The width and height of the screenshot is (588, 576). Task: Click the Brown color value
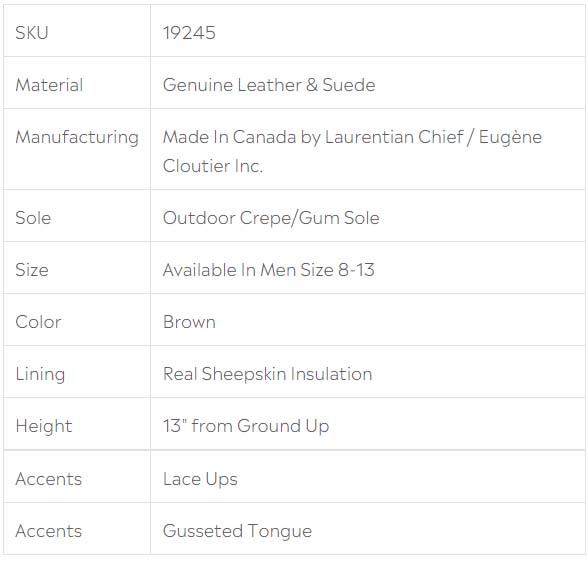point(189,322)
